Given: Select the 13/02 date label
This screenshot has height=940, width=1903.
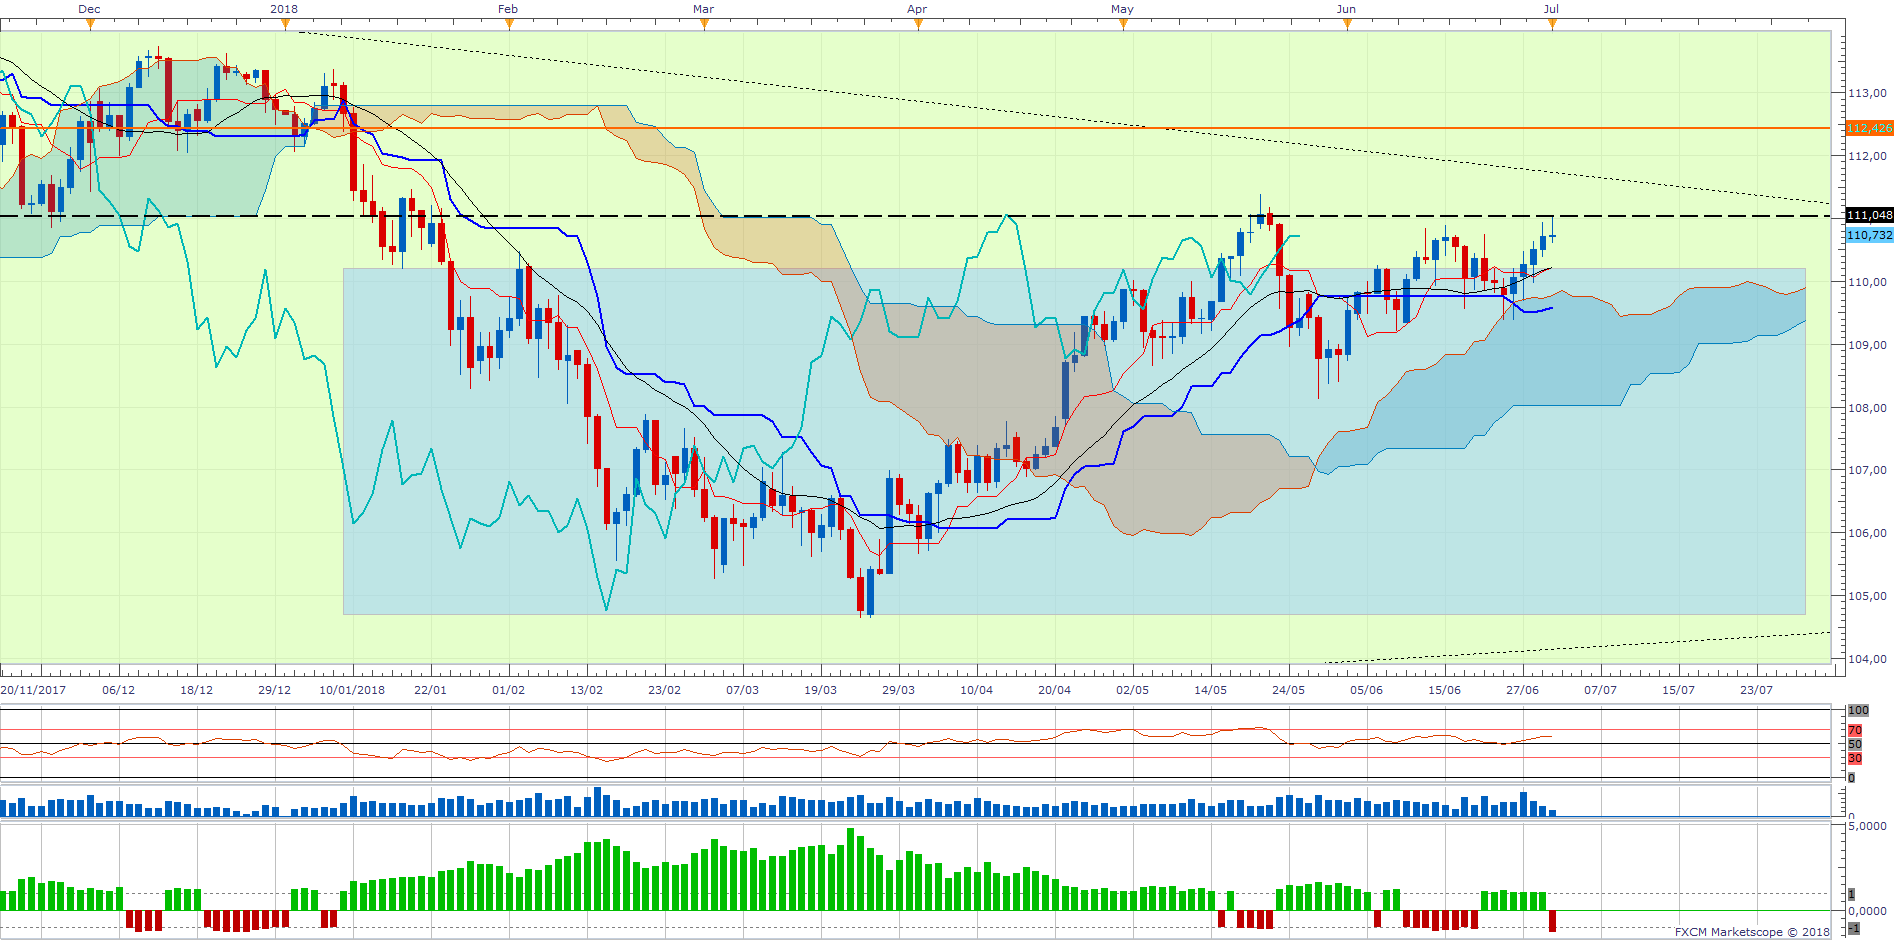Looking at the screenshot, I should [x=586, y=690].
